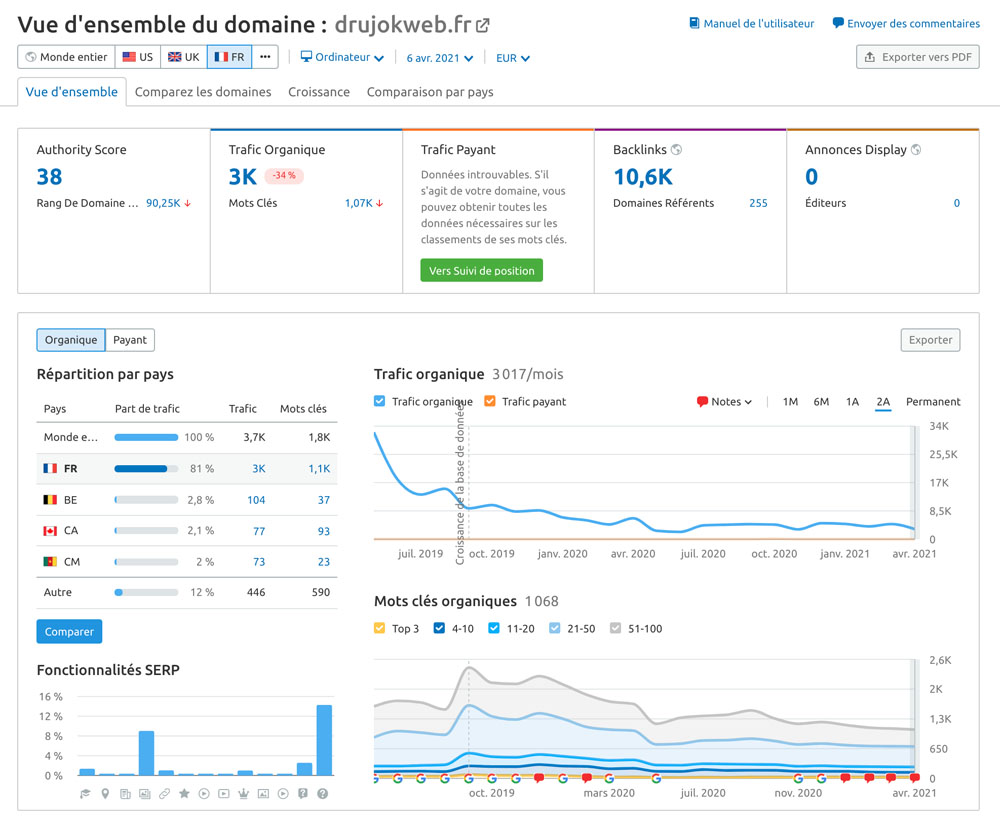Click the round question mark SERP icon
Image resolution: width=1000 pixels, height=823 pixels.
click(x=323, y=794)
